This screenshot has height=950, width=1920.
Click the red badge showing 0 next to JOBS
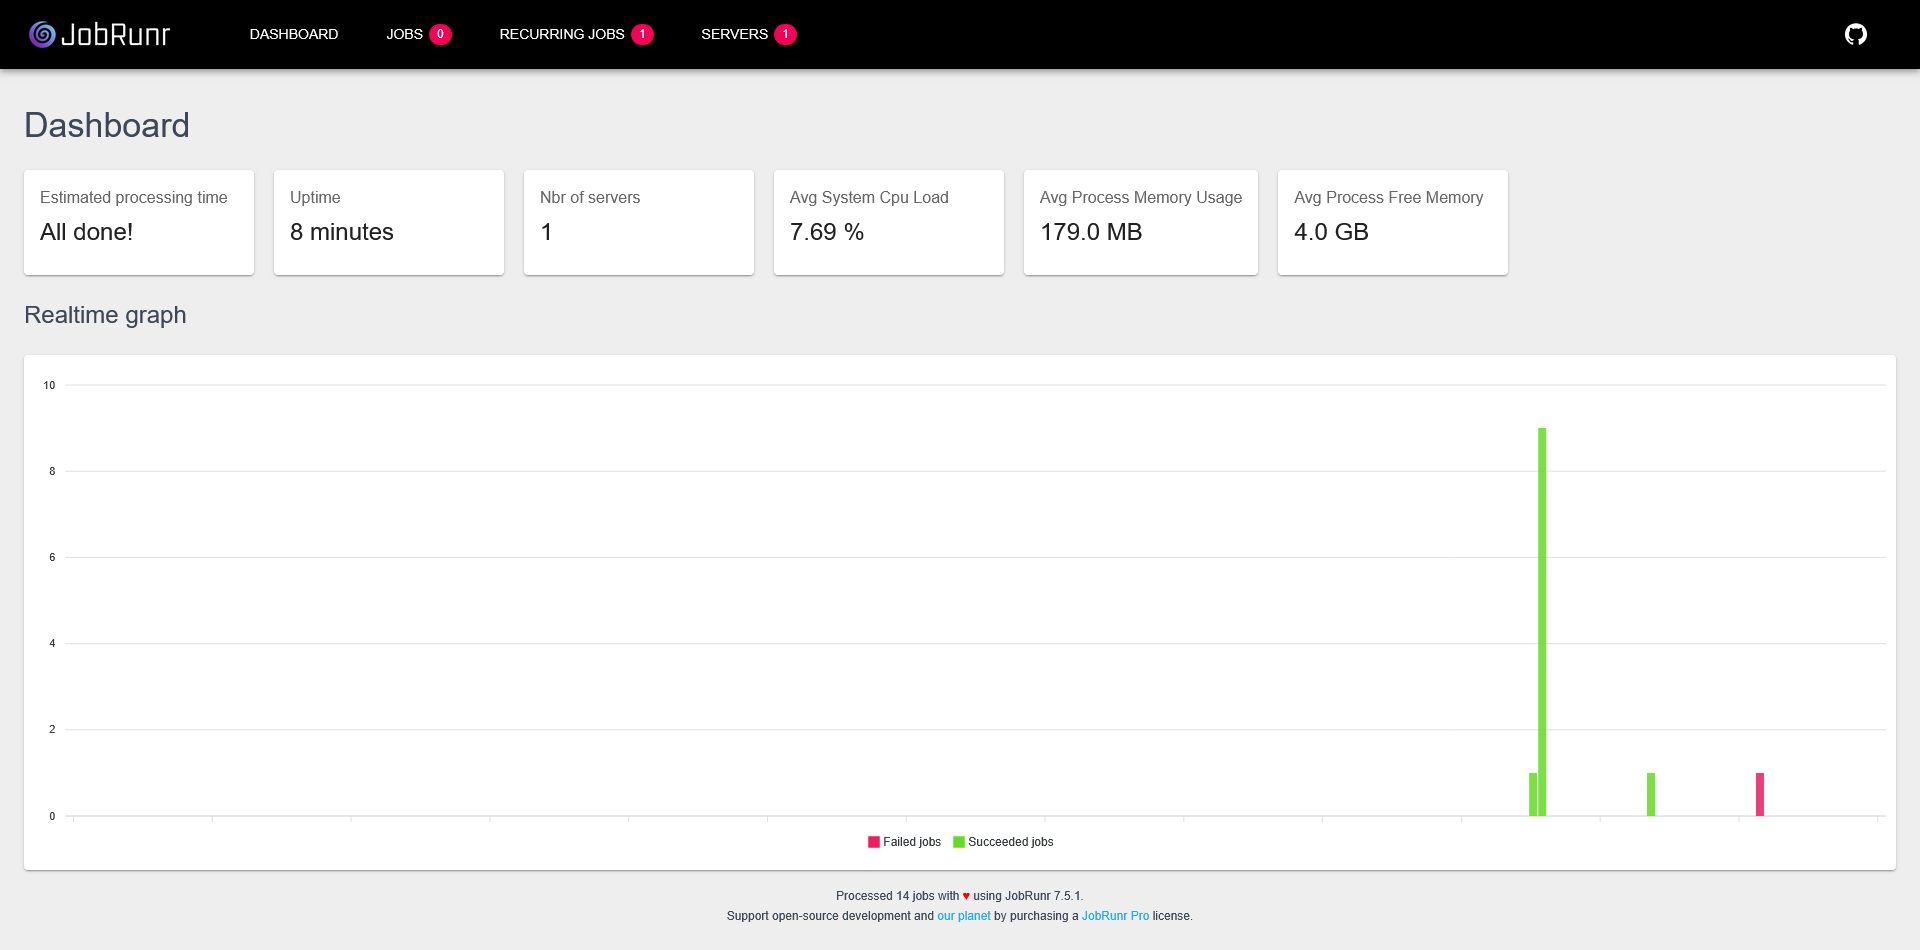pos(438,34)
